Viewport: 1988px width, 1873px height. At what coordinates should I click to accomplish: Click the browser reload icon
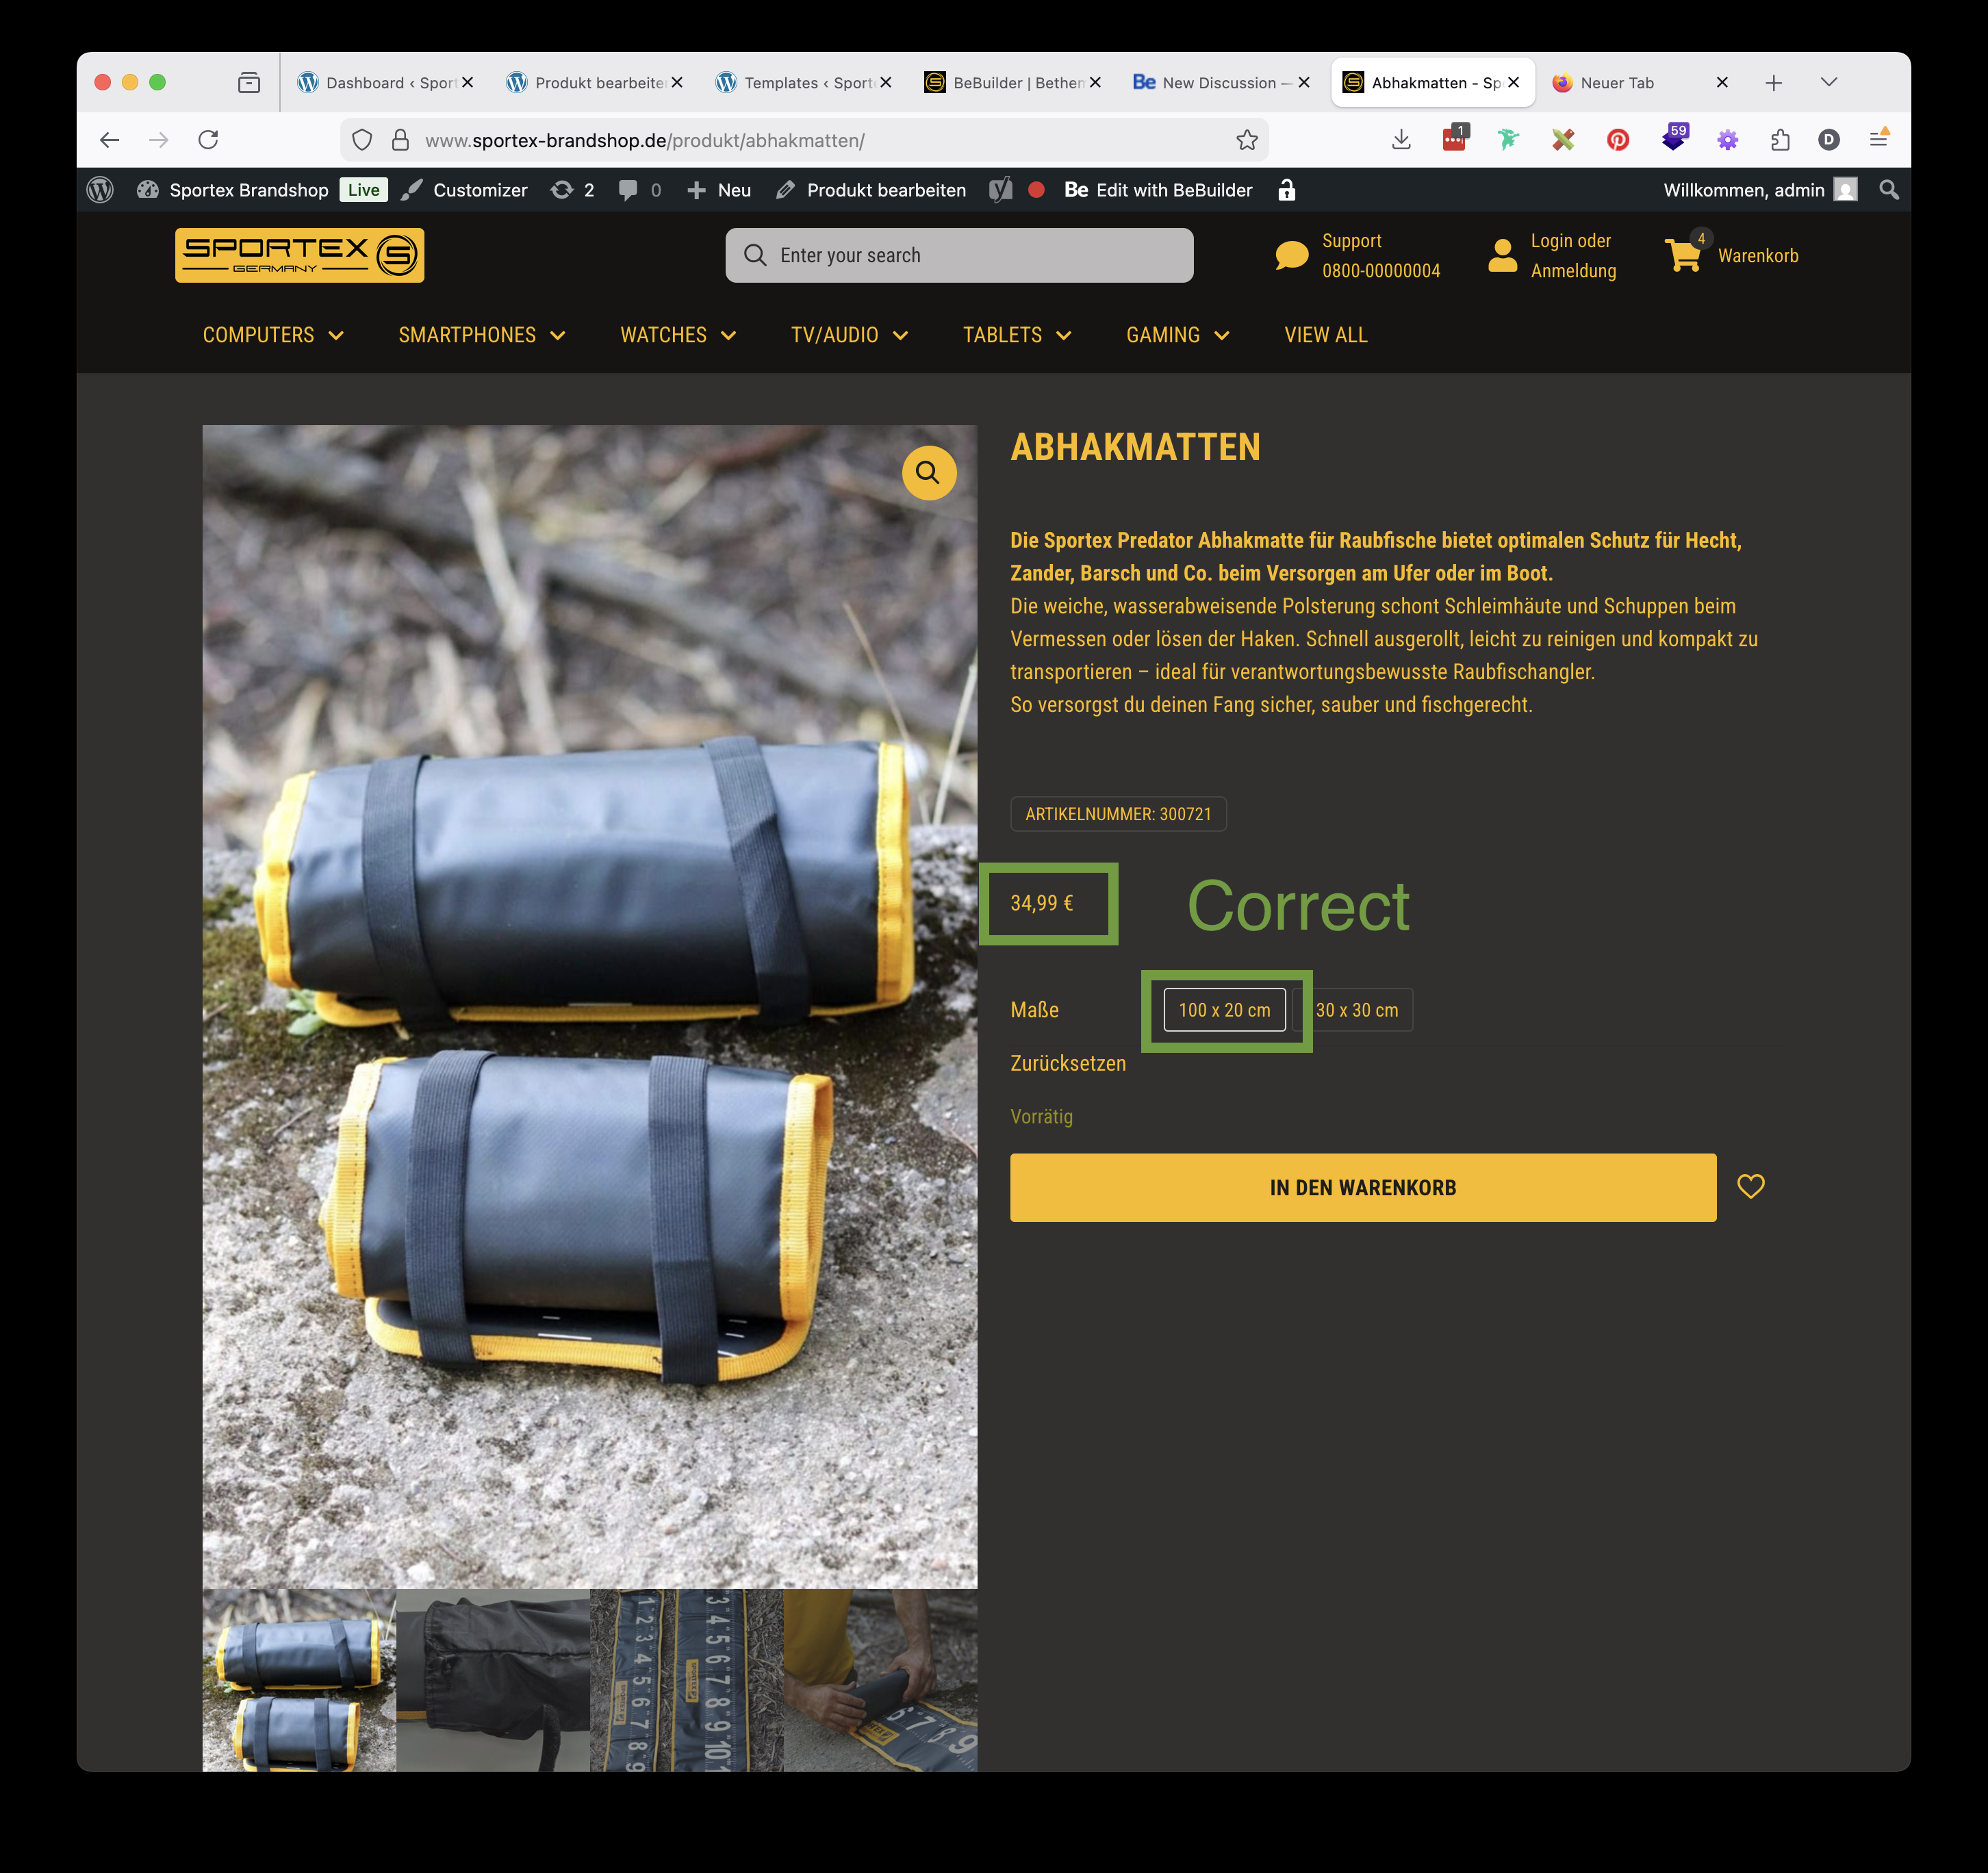208,140
